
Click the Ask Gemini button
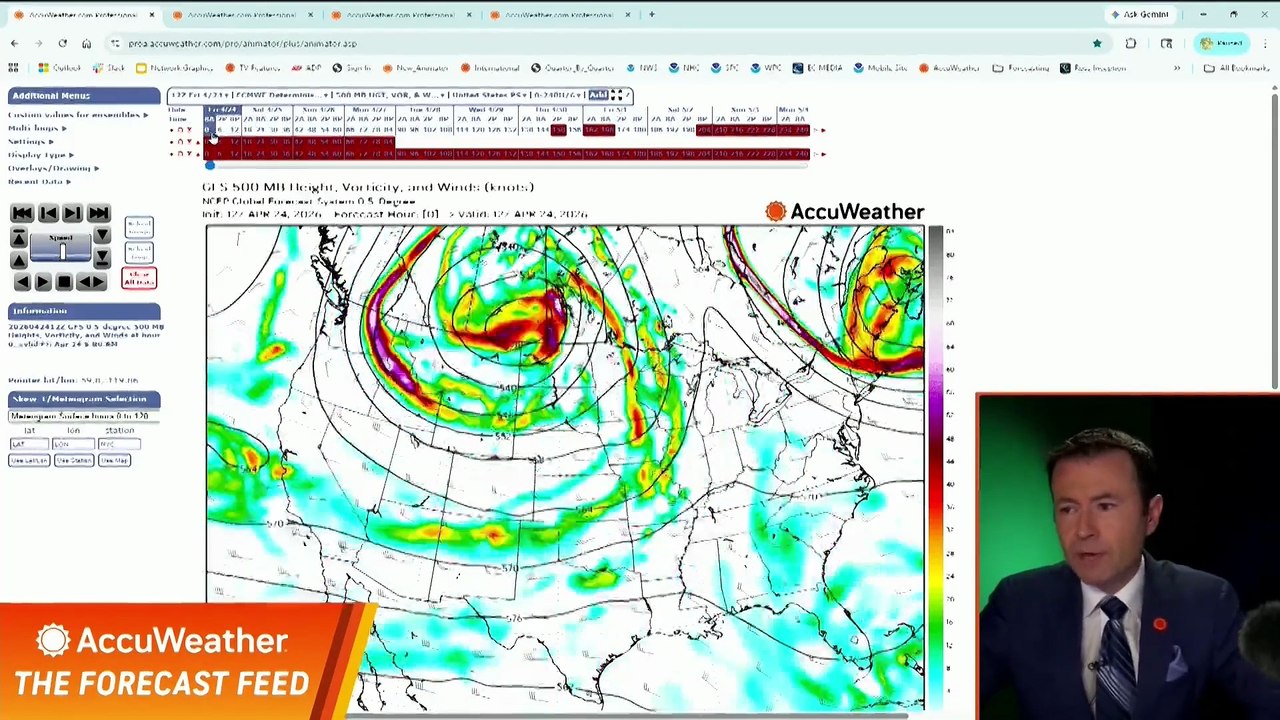tap(1139, 15)
